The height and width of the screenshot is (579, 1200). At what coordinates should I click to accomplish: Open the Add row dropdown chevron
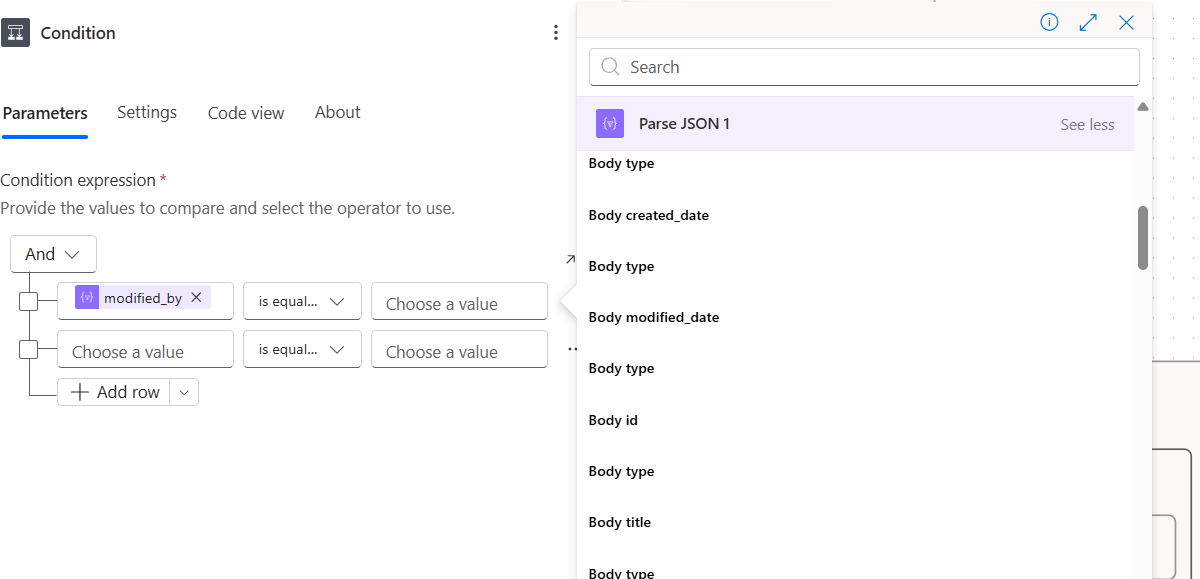tap(184, 391)
